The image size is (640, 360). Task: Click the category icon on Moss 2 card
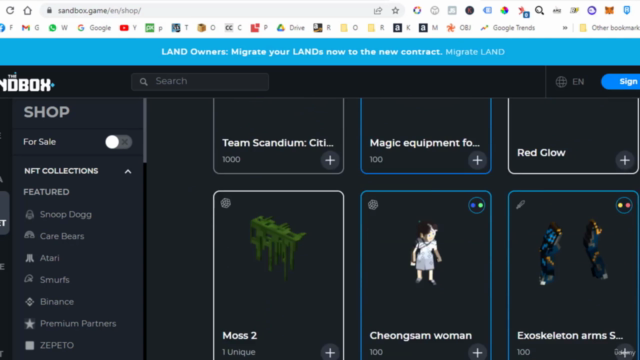pos(226,203)
